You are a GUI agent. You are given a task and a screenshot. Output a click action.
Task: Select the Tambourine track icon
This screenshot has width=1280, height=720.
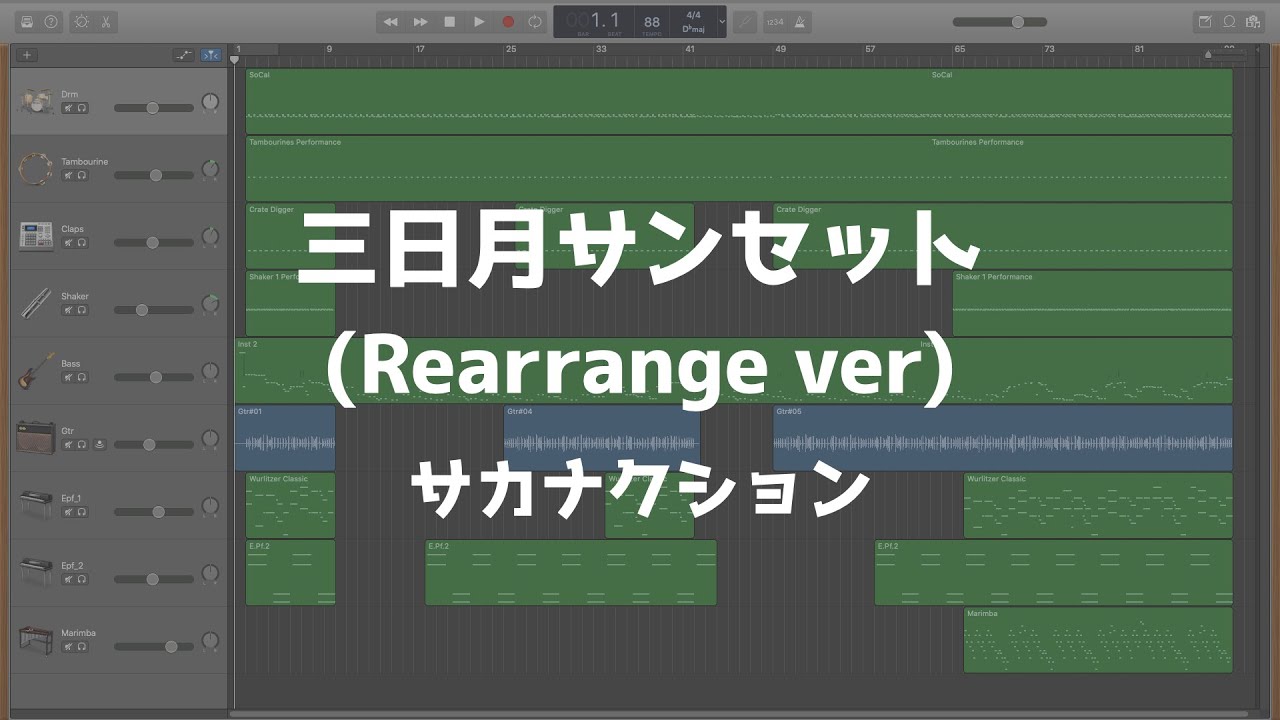tap(36, 169)
